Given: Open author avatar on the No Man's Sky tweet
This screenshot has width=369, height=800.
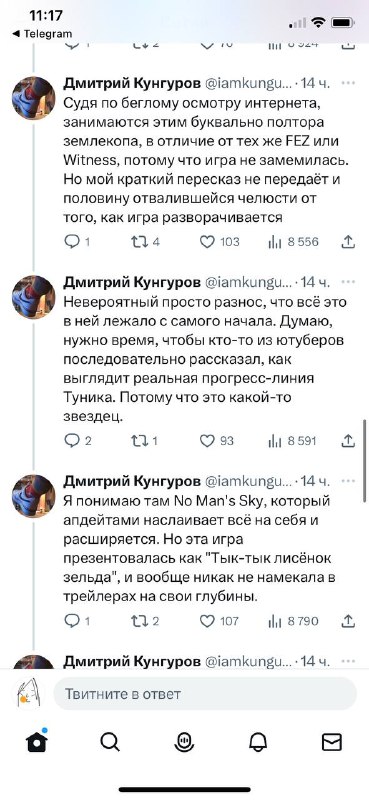Looking at the screenshot, I should point(34,496).
